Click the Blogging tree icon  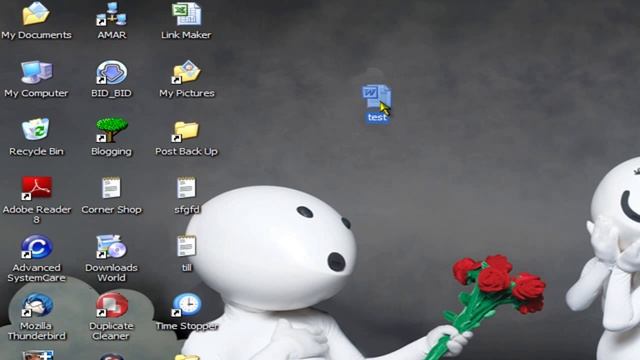[111, 130]
